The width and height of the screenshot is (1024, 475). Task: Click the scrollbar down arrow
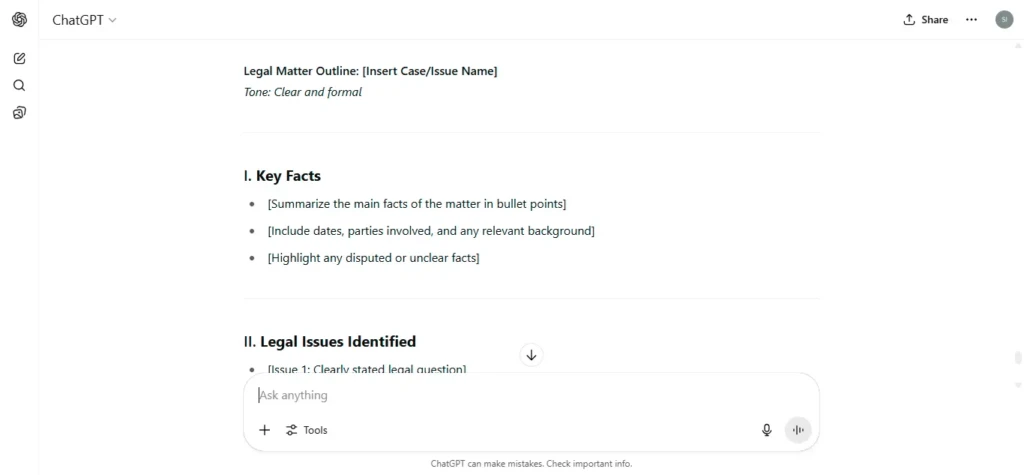pyautogui.click(x=1017, y=385)
